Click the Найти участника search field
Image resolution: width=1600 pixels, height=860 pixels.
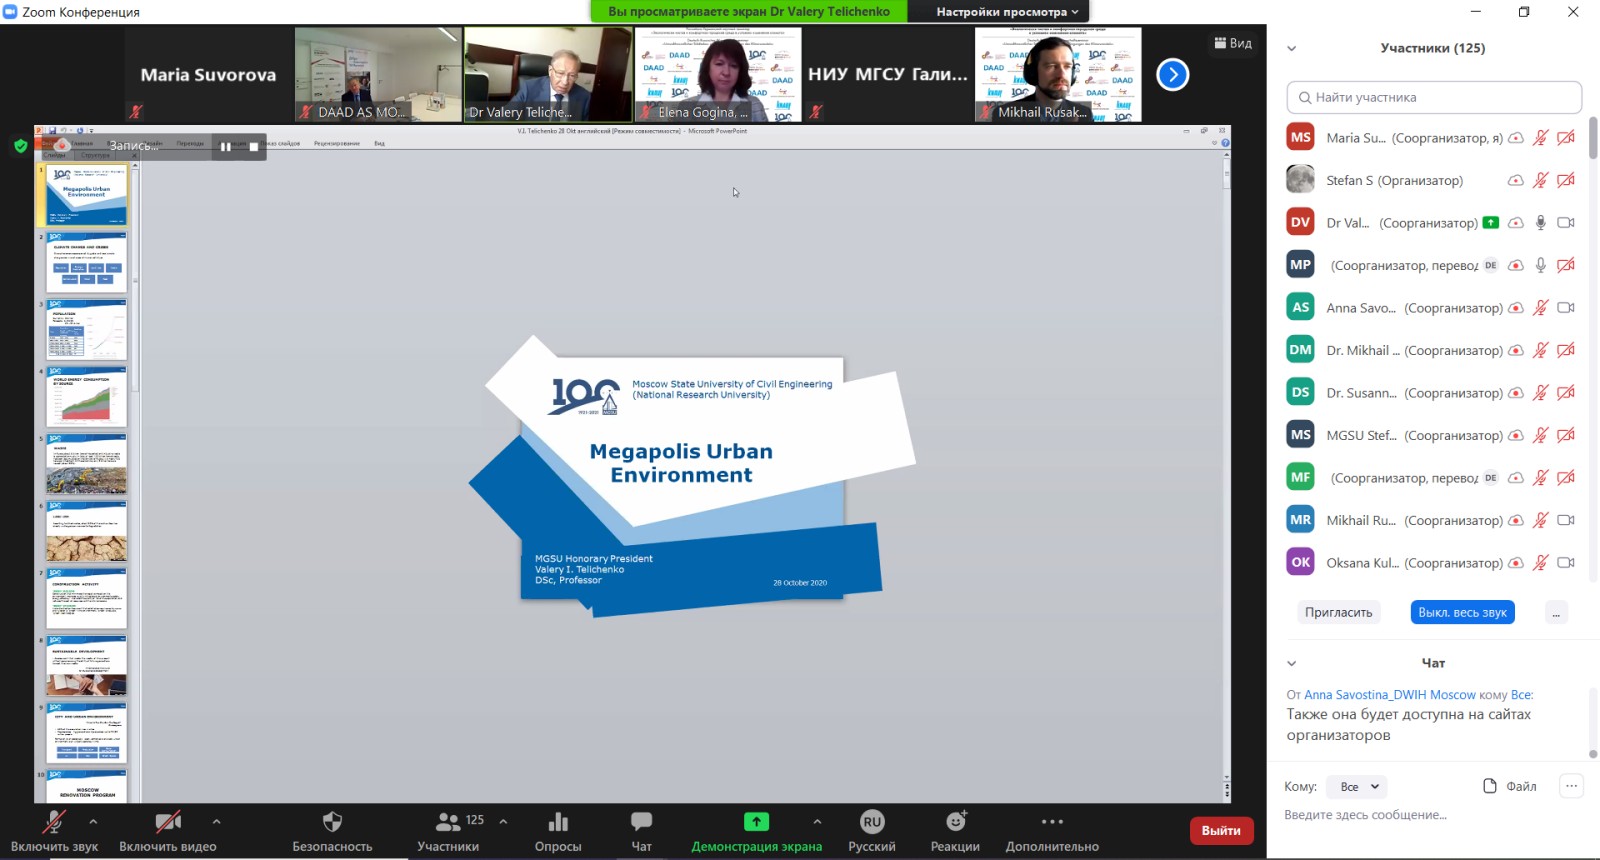click(x=1434, y=97)
